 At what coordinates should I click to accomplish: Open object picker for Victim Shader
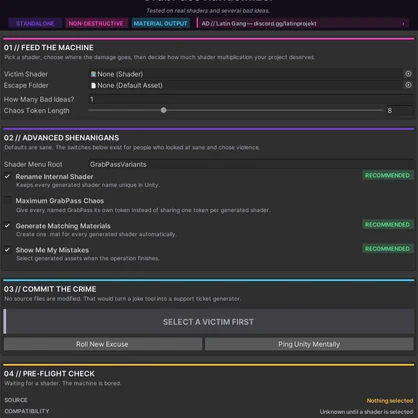tap(408, 74)
